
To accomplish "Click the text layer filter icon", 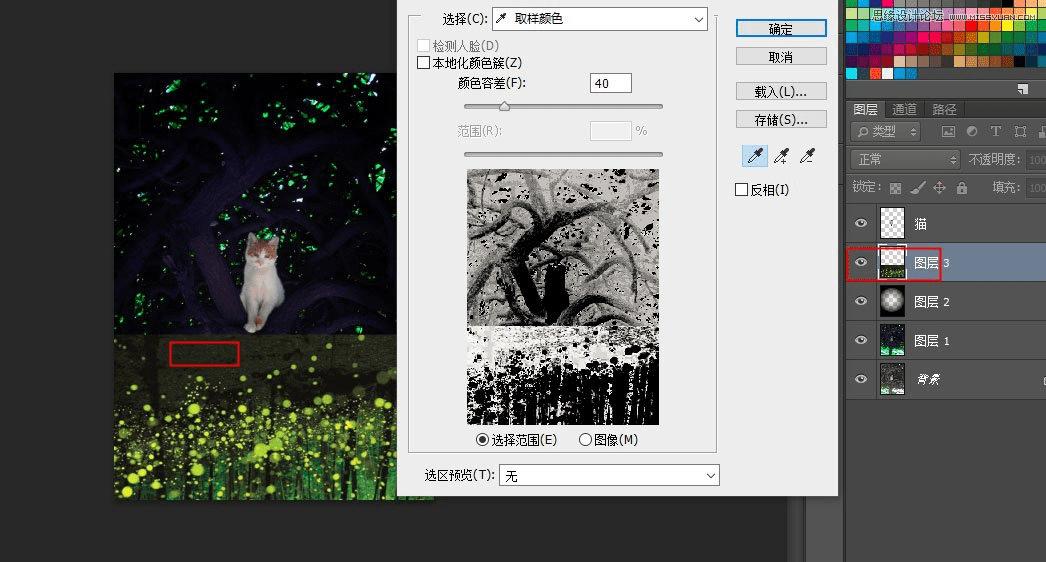I will click(x=995, y=131).
